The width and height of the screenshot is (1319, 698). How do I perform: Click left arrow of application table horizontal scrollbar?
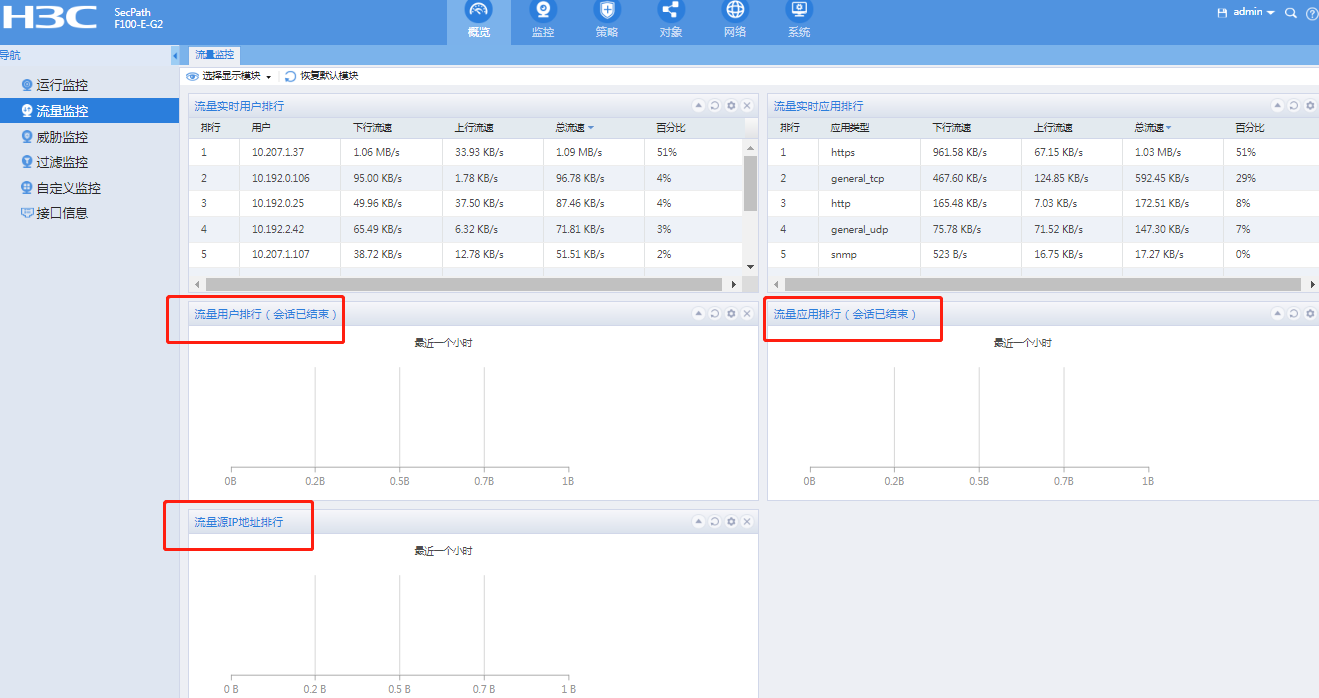coord(775,284)
